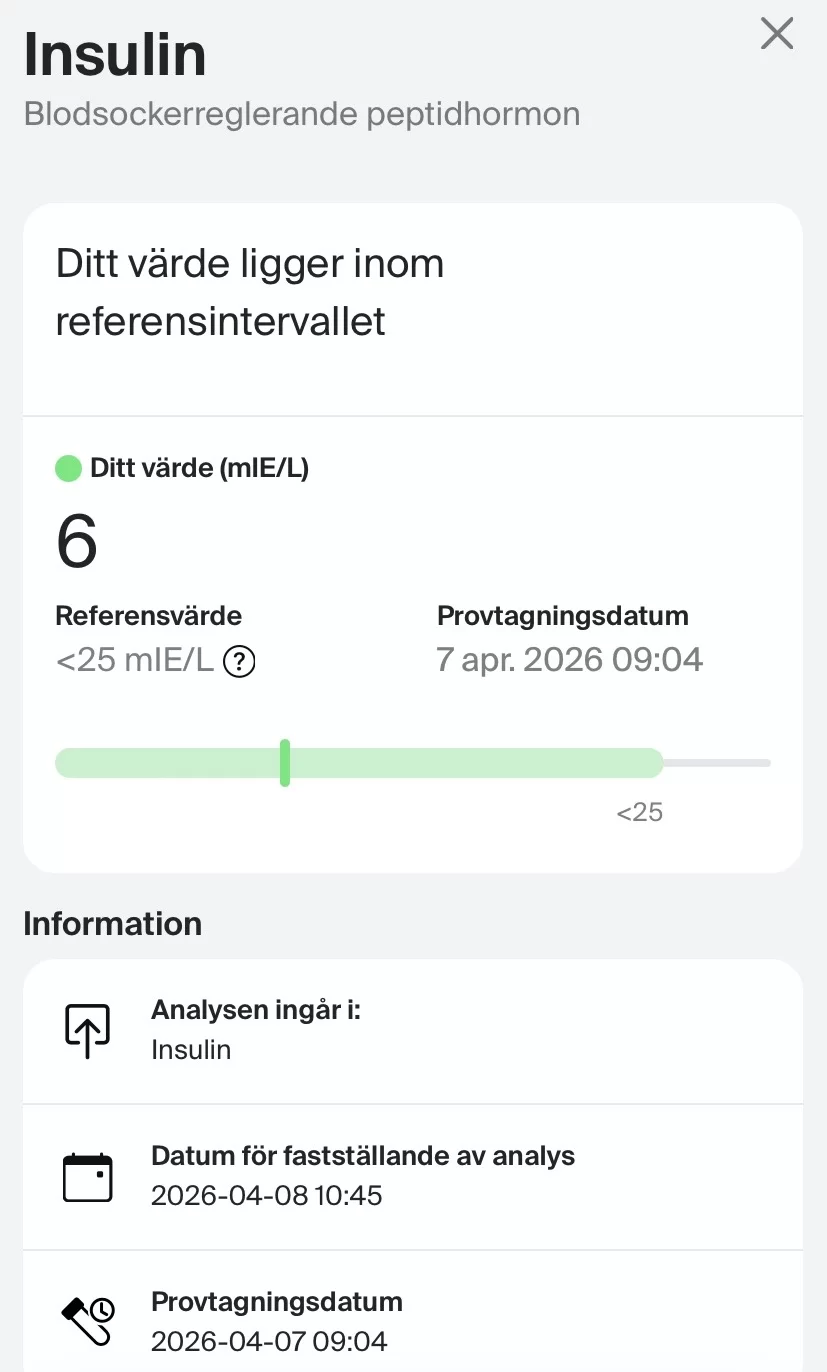Viewport: 827px width, 1372px height.
Task: Click the date 7 apr. 2026 09:04
Action: pyautogui.click(x=569, y=660)
